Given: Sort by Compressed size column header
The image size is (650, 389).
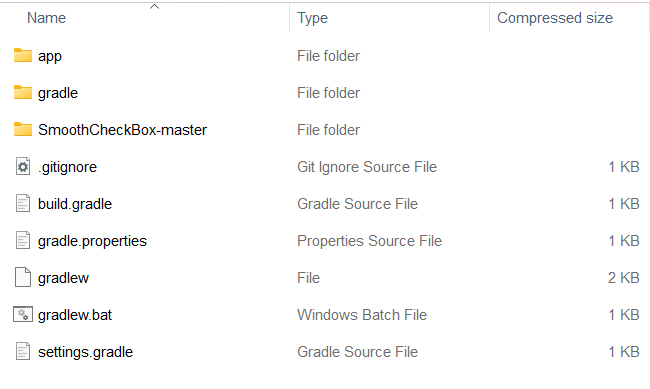Looking at the screenshot, I should coord(555,18).
